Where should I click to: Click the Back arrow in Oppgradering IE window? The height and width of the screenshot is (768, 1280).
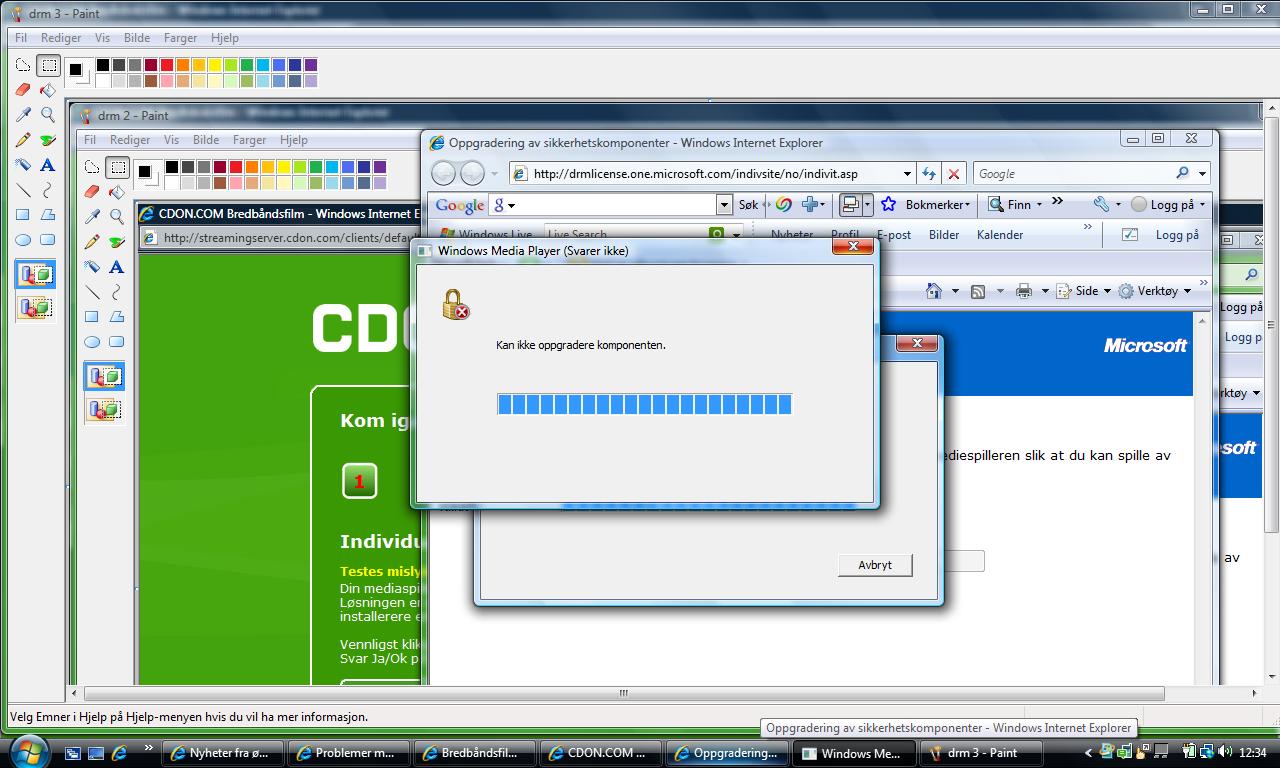click(444, 173)
